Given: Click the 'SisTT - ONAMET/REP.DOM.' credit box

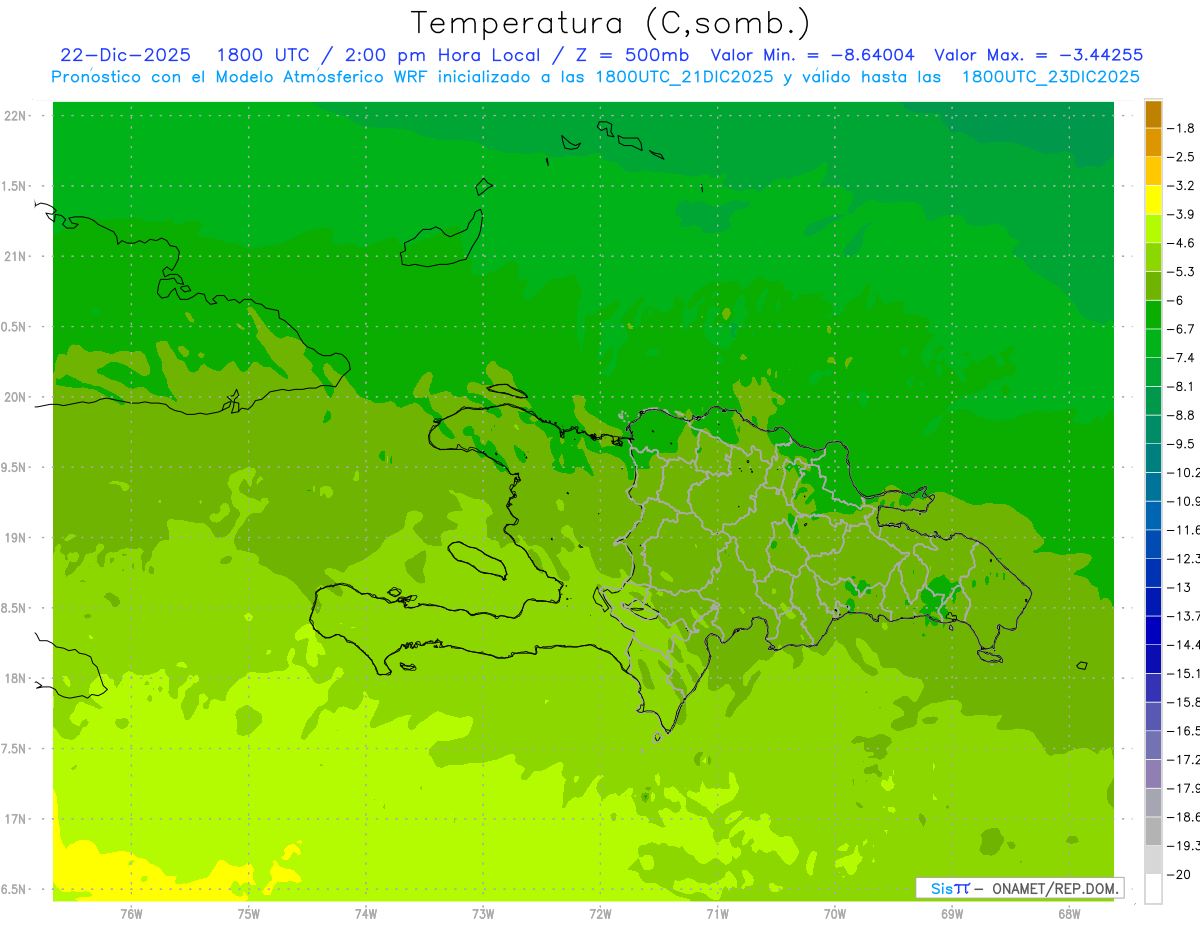Looking at the screenshot, I should coord(1019,888).
